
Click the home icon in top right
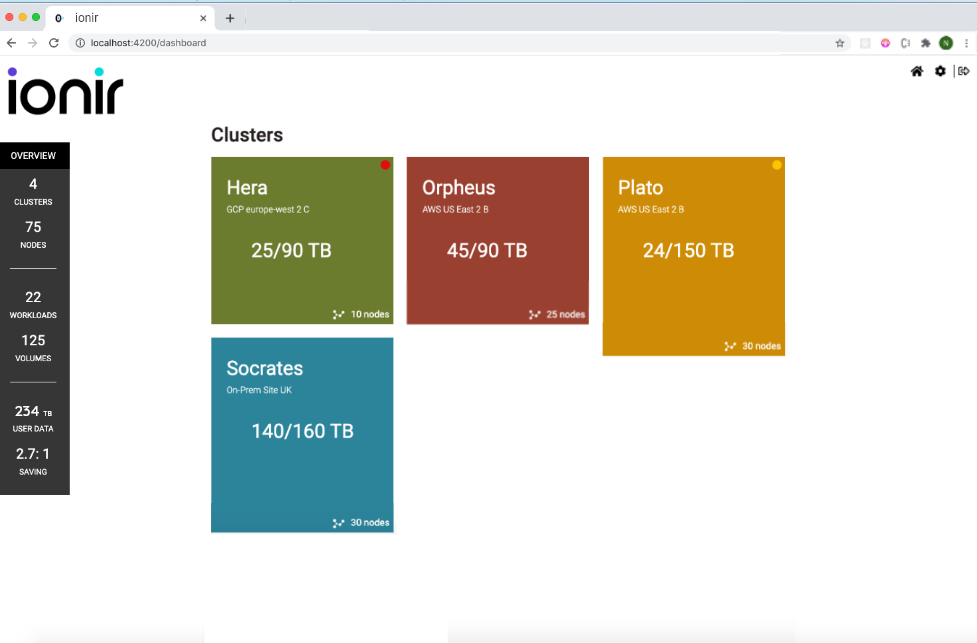[917, 71]
